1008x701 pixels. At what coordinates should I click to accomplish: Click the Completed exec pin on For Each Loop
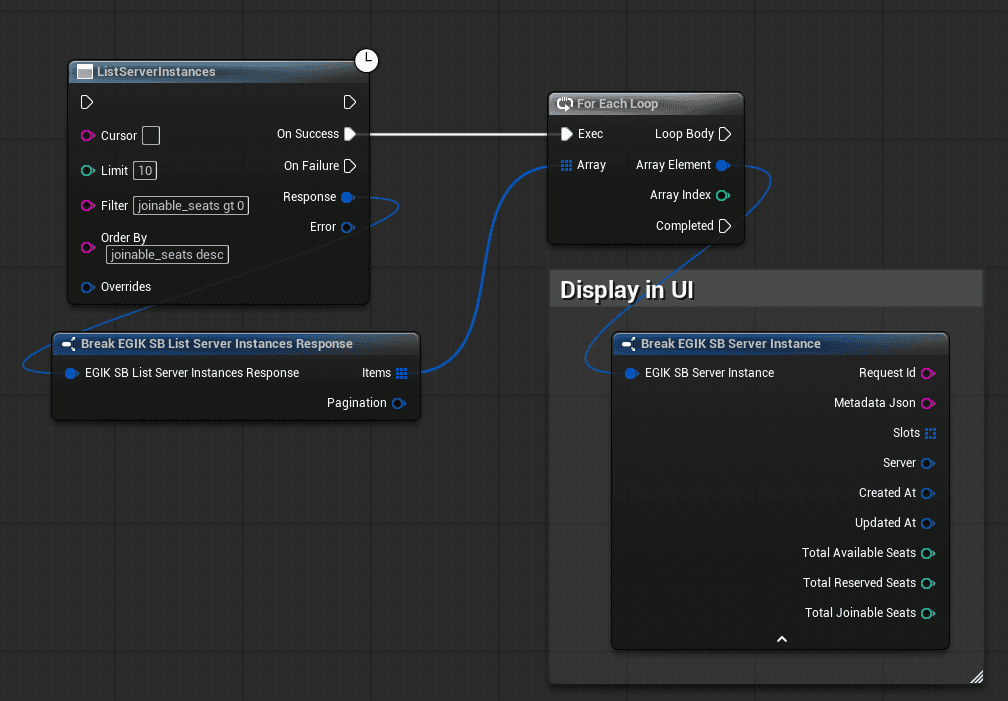pos(726,226)
